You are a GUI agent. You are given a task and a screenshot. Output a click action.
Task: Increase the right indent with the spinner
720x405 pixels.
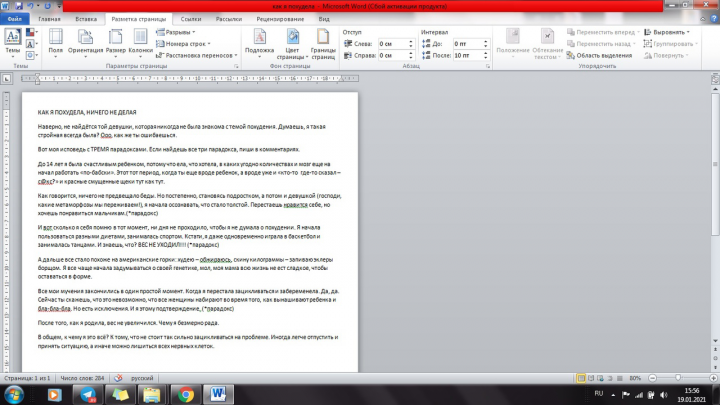pos(411,53)
